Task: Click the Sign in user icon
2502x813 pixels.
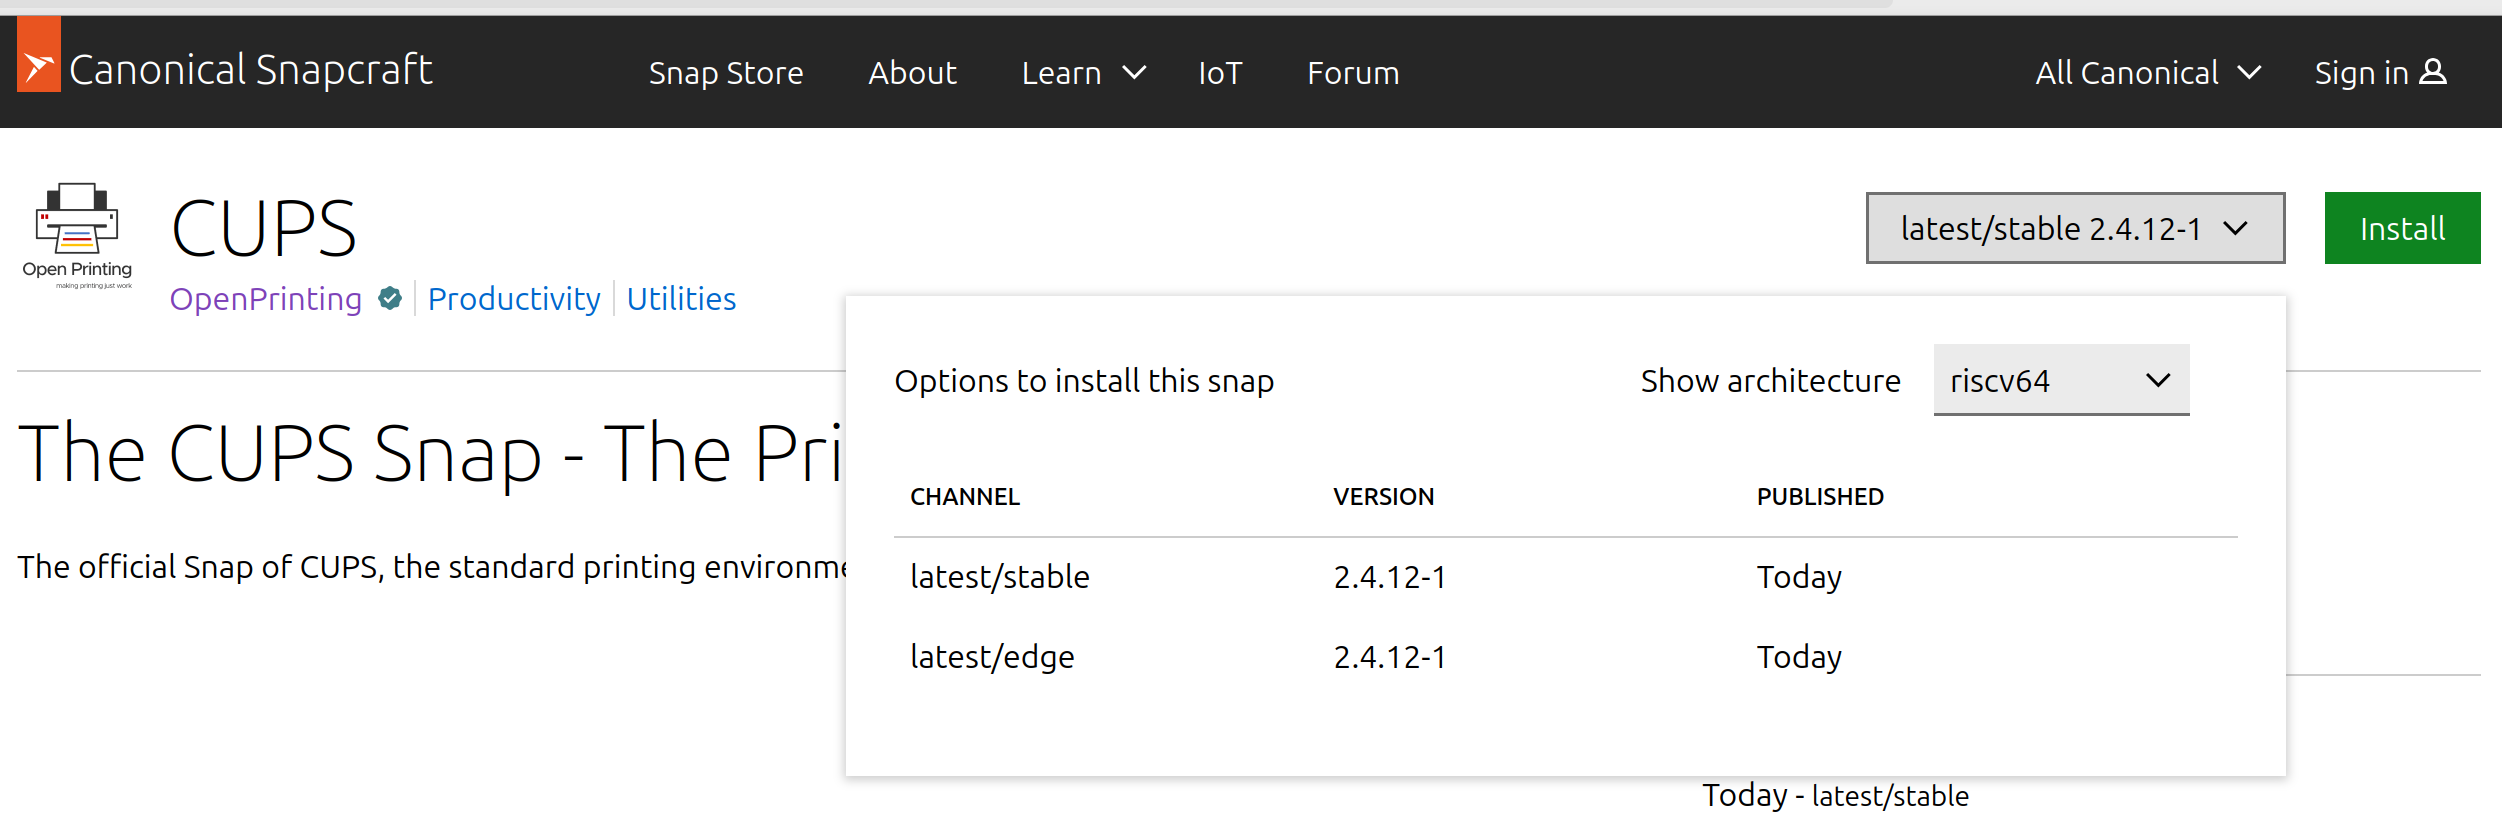Action: pos(2433,72)
